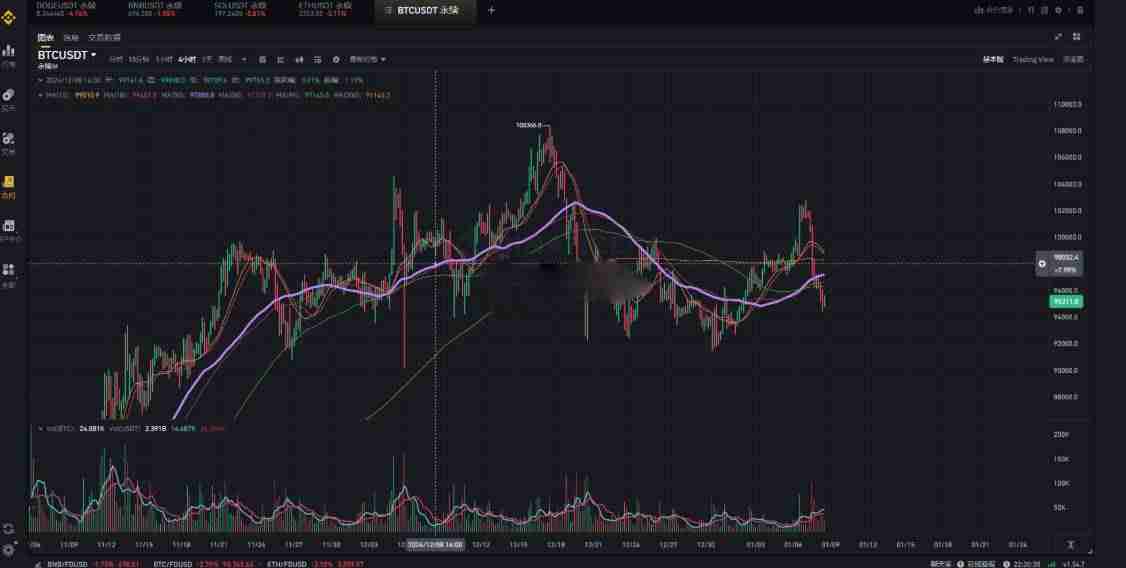Open the BTCUSDT symbol dropdown

click(94, 55)
